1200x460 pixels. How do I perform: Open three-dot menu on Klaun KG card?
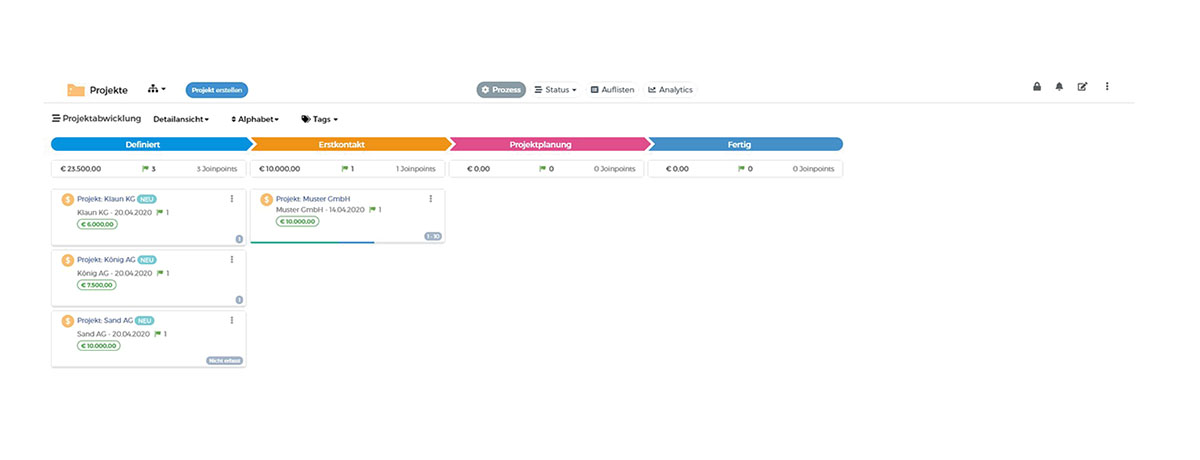click(232, 199)
